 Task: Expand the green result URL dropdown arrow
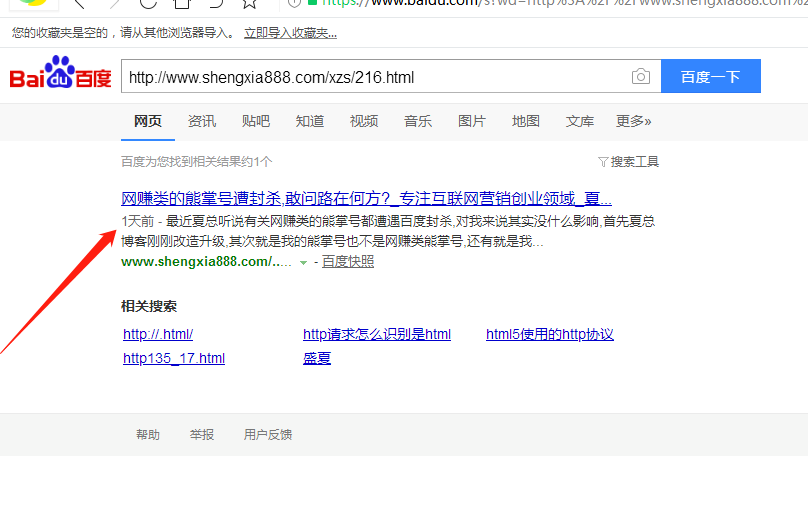[x=303, y=262]
